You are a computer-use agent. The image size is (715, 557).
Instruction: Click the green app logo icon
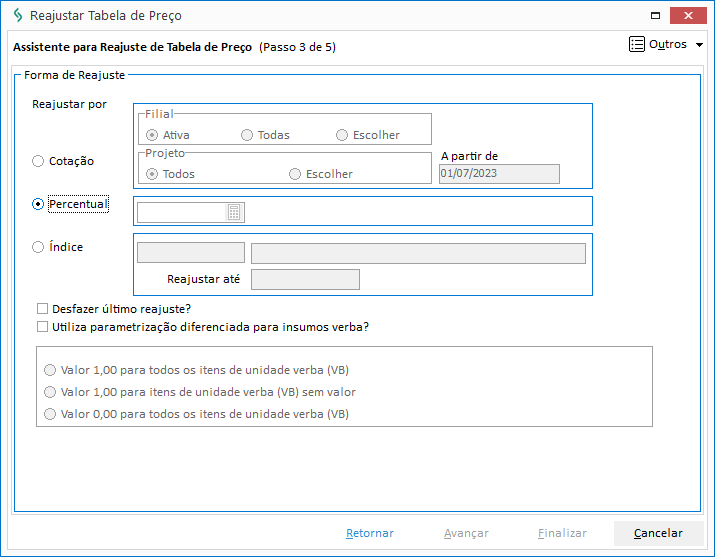tap(18, 15)
